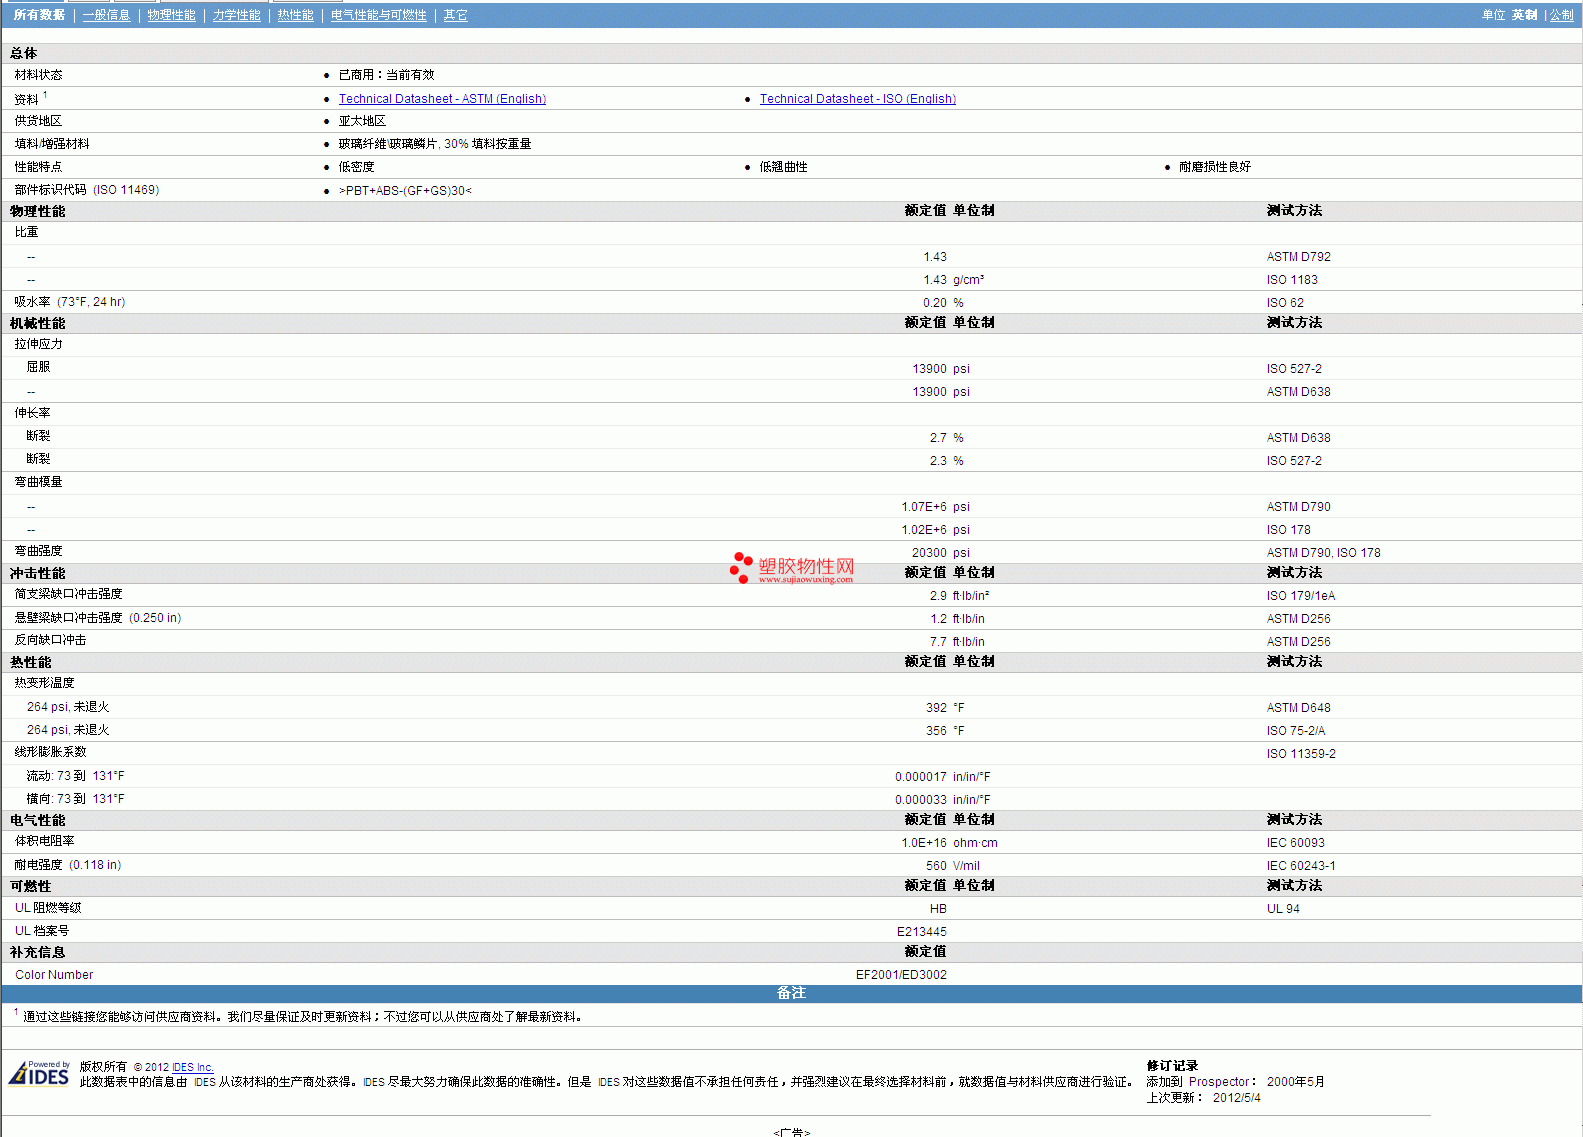The image size is (1583, 1137).
Task: Select the 0.000033 expansion coefficient value
Action: tap(921, 800)
